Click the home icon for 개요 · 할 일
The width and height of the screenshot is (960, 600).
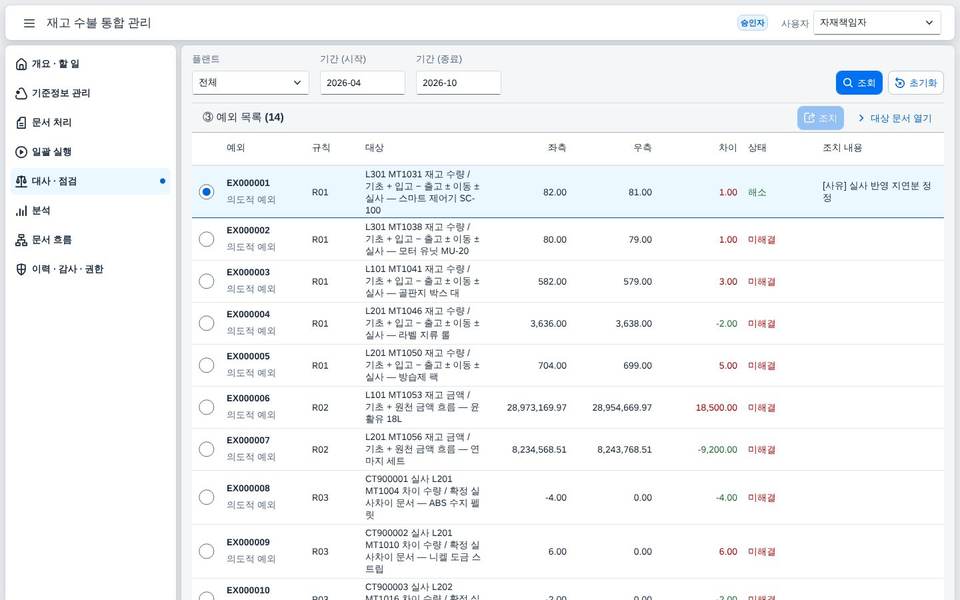coord(21,64)
